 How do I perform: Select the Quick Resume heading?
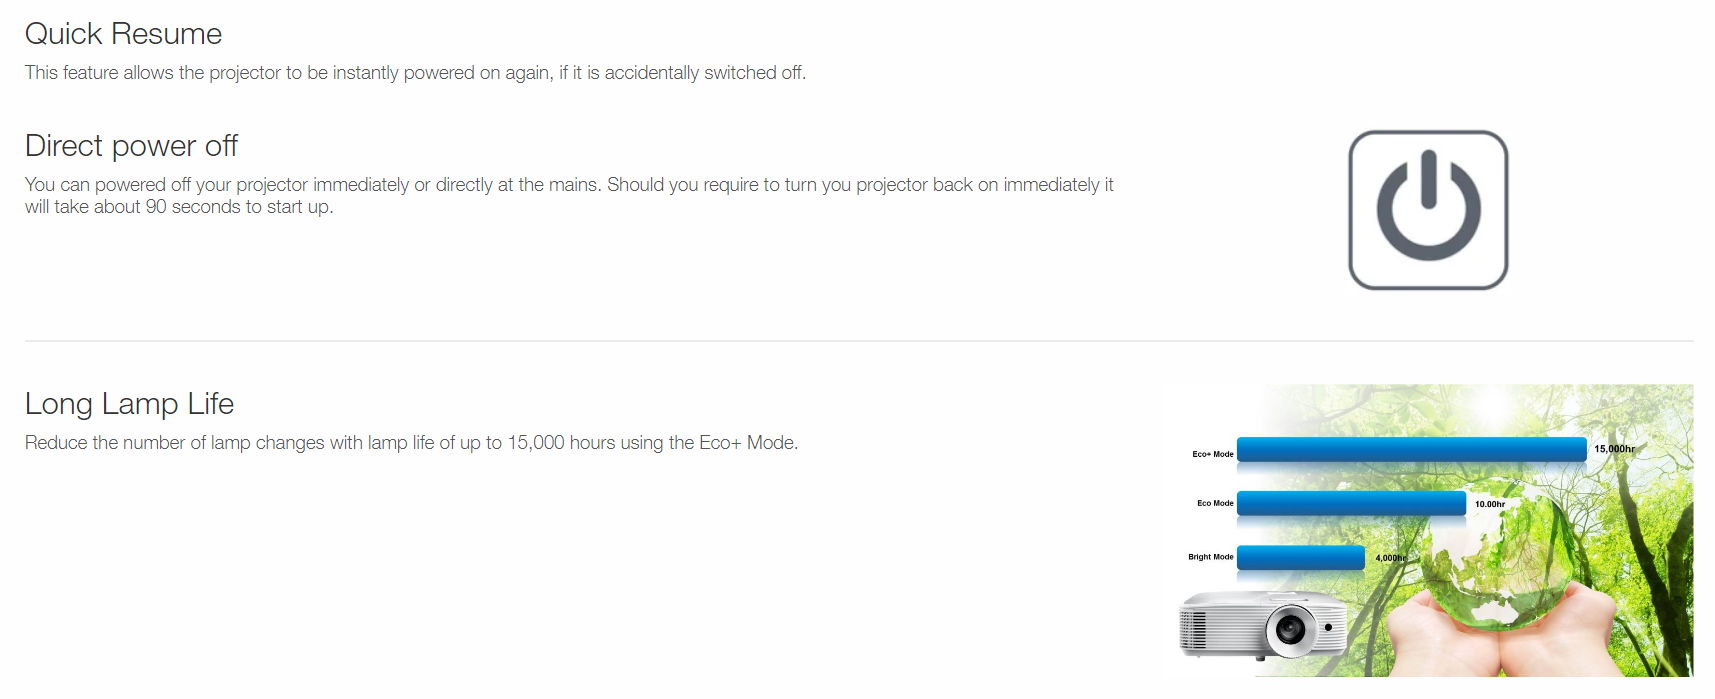[123, 34]
